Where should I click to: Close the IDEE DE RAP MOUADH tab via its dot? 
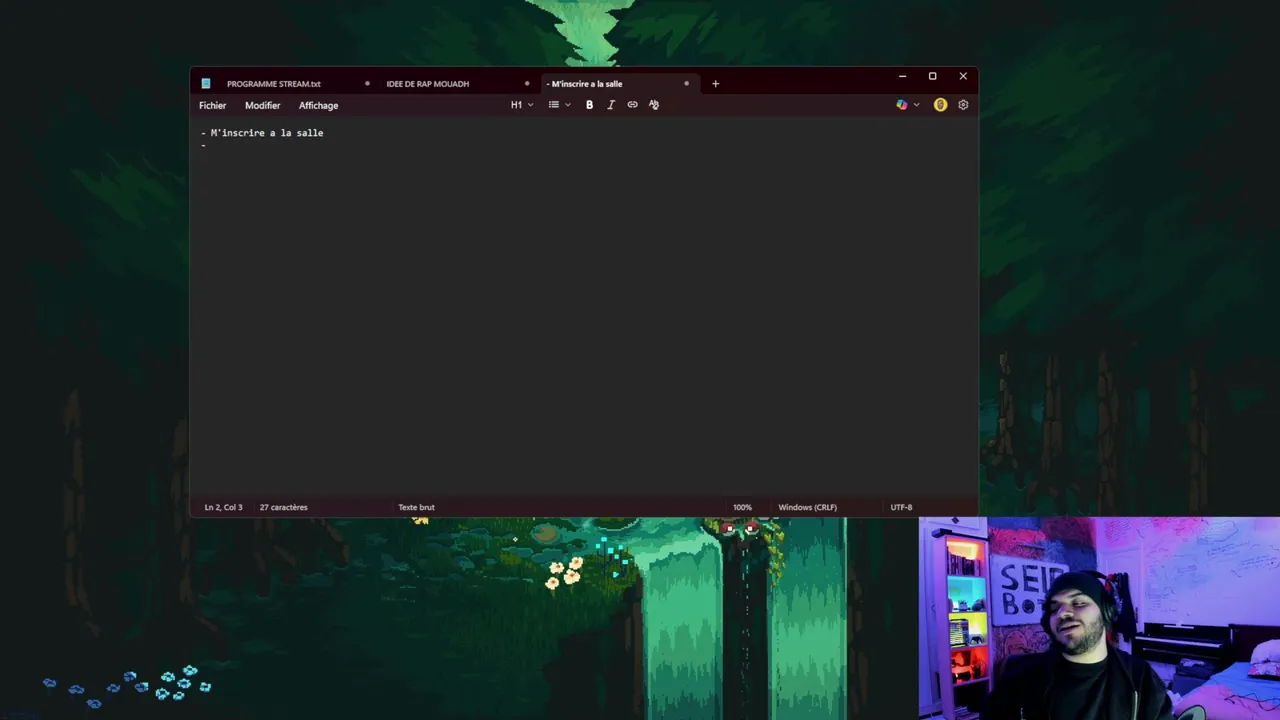527,84
